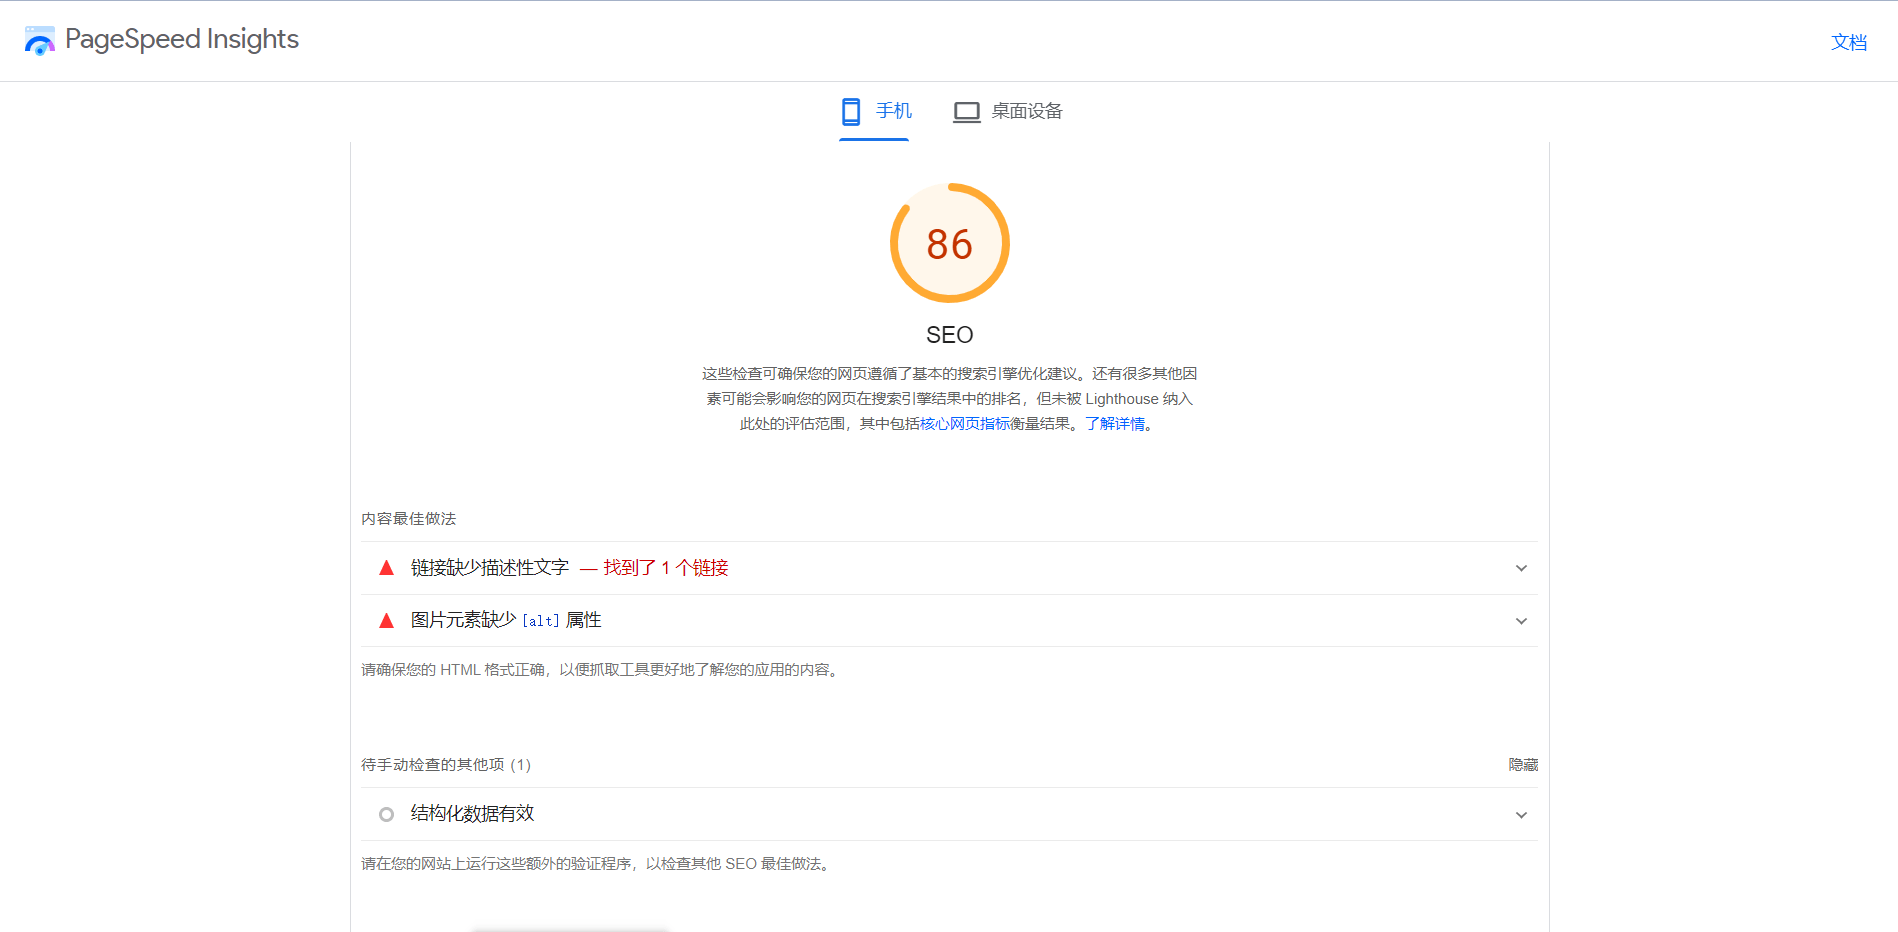Viewport: 1898px width, 932px height.
Task: Expand the 图片元素缺少 [alt] 属性 row
Action: click(x=1521, y=620)
